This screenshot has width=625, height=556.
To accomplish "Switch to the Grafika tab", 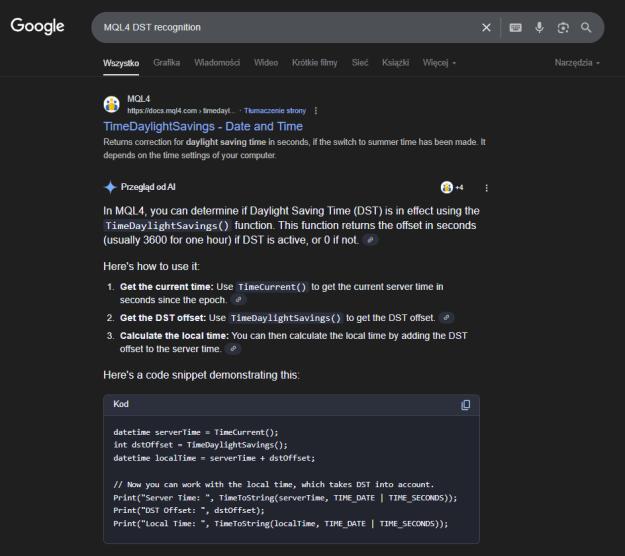I will pos(167,63).
